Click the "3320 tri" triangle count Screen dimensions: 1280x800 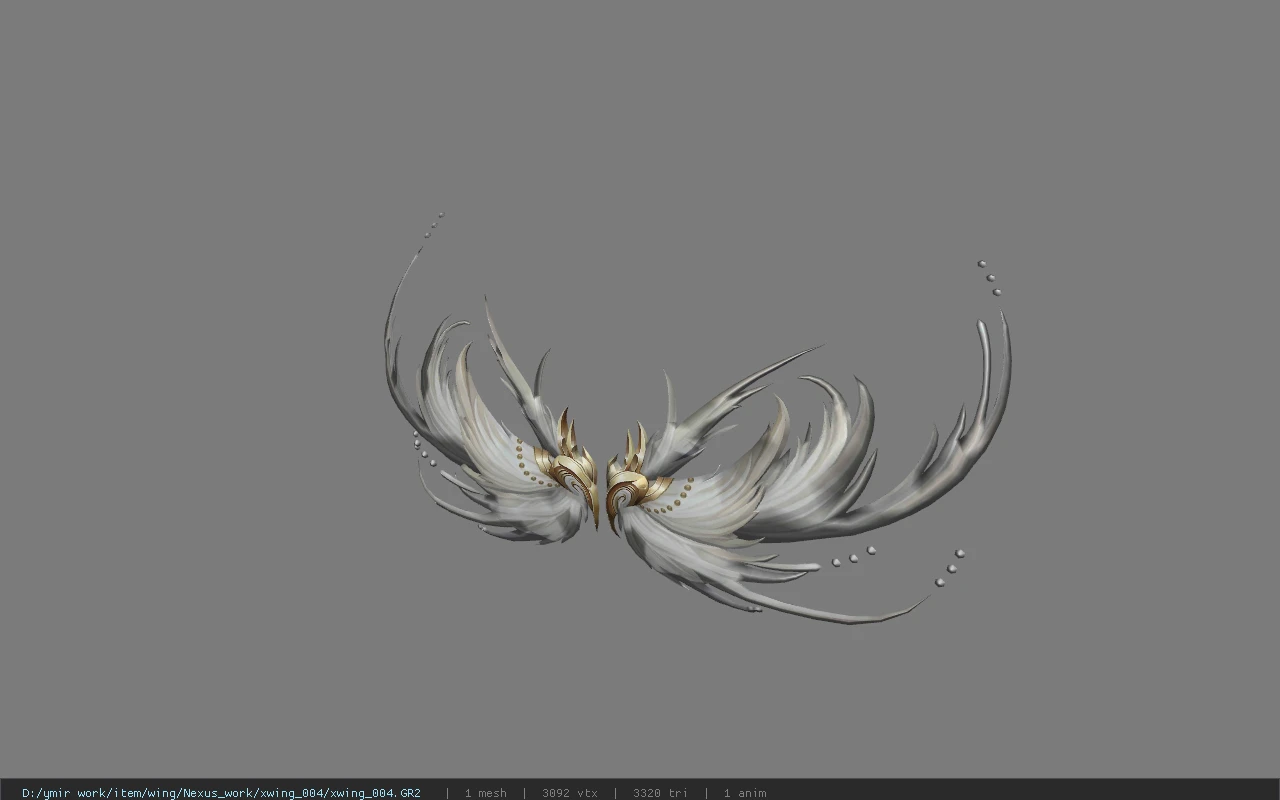(660, 793)
